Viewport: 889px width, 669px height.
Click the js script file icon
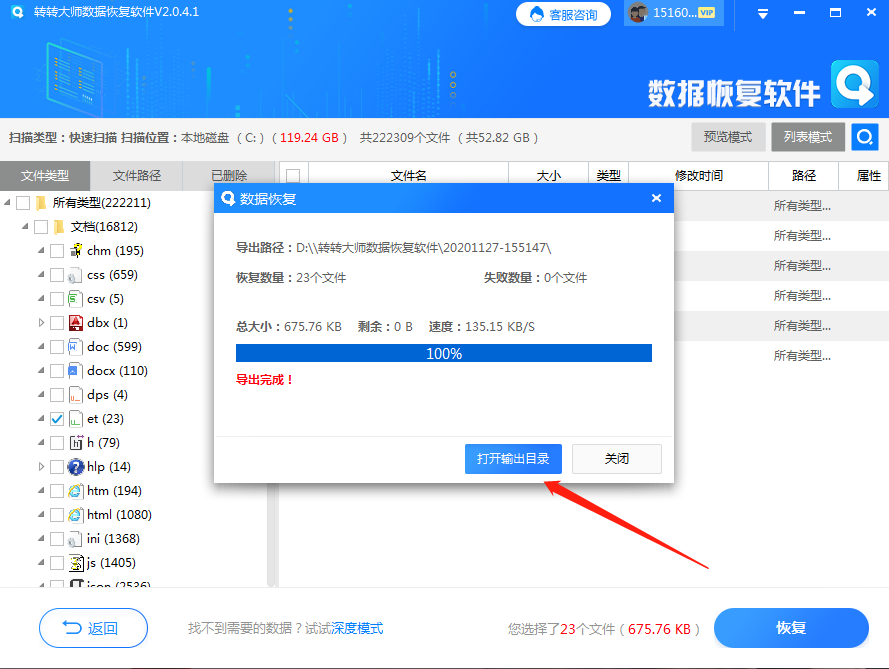(x=75, y=562)
